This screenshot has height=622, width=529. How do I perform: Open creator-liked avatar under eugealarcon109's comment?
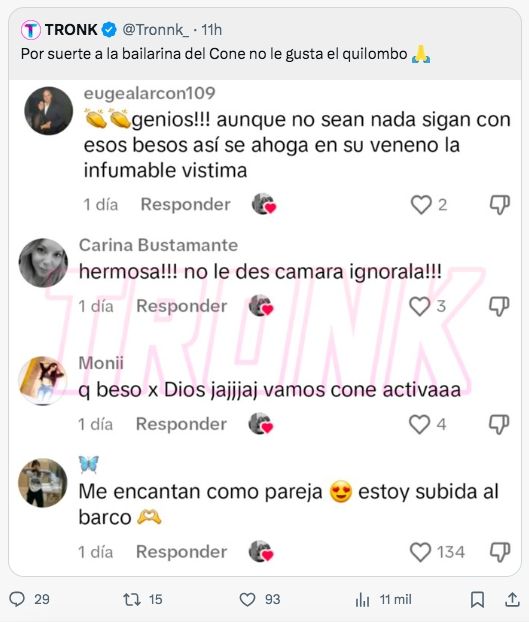[264, 204]
